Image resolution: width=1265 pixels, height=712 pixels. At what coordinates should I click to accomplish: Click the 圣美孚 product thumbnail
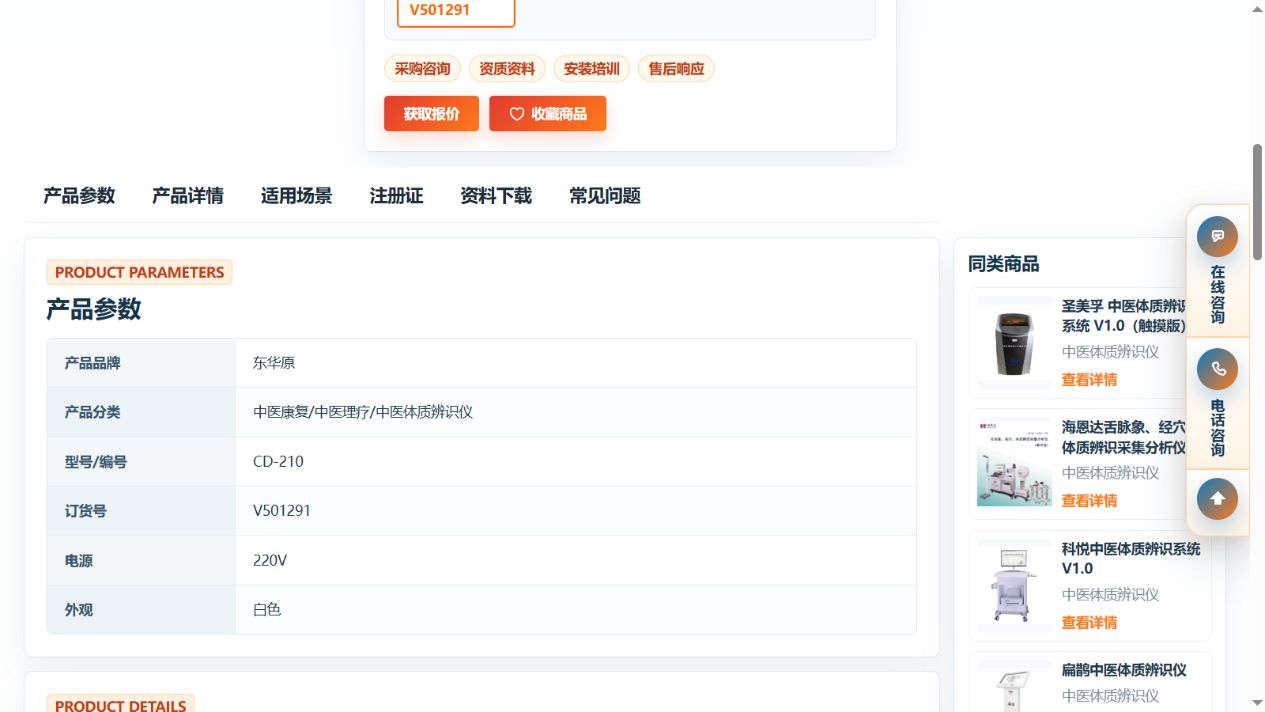[x=1014, y=343]
